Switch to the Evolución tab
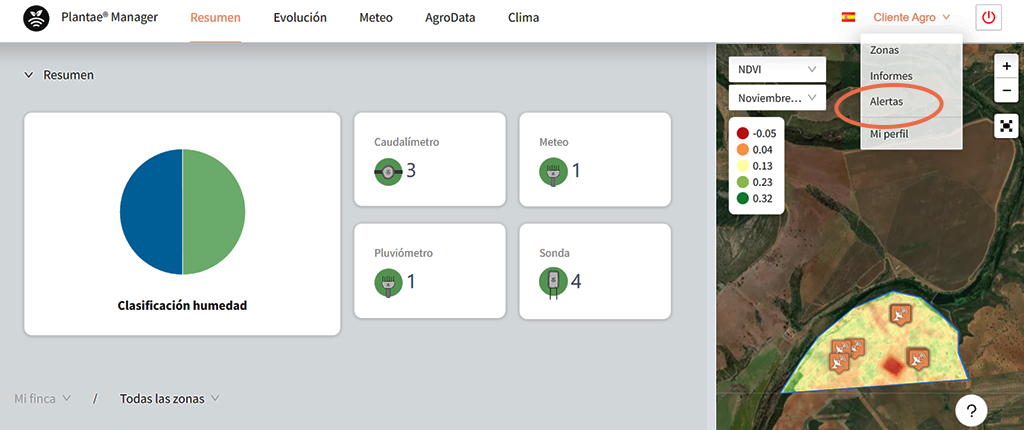Screen dimensions: 1024x430 300,18
